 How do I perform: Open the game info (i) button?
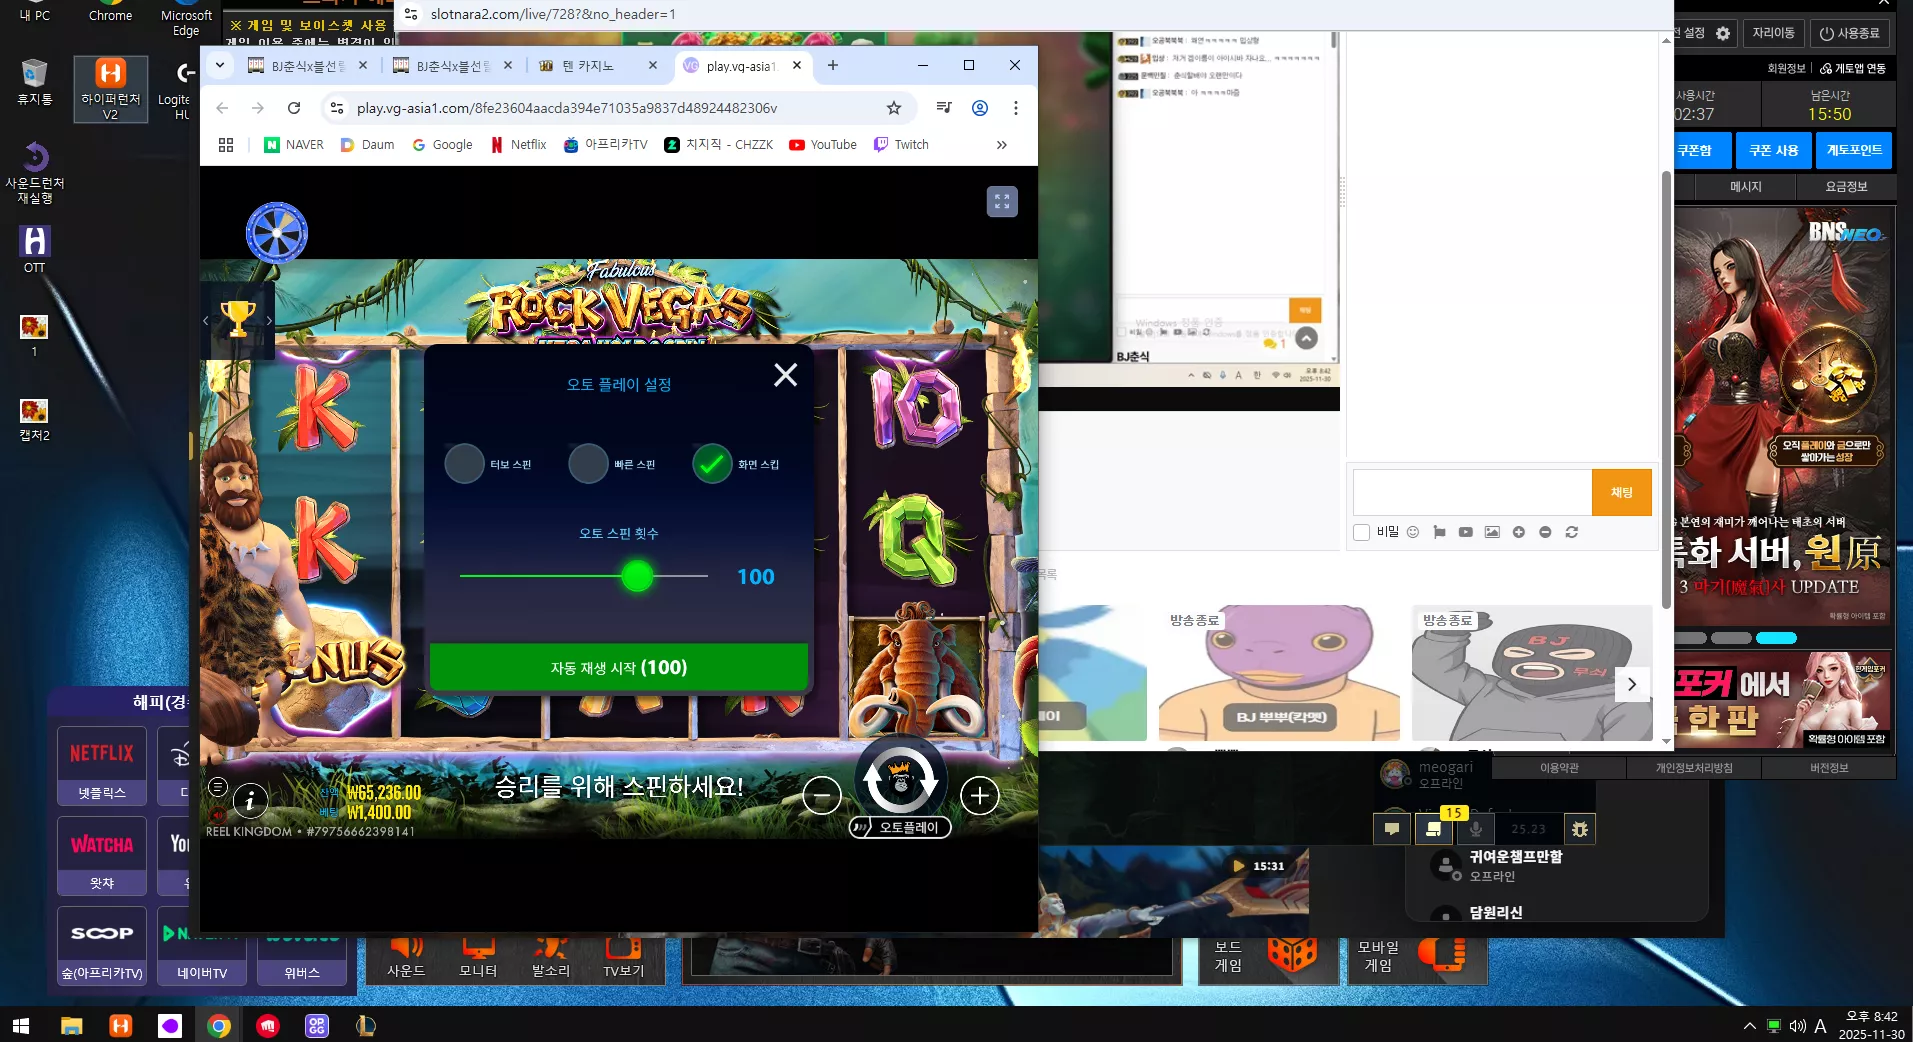click(x=250, y=800)
